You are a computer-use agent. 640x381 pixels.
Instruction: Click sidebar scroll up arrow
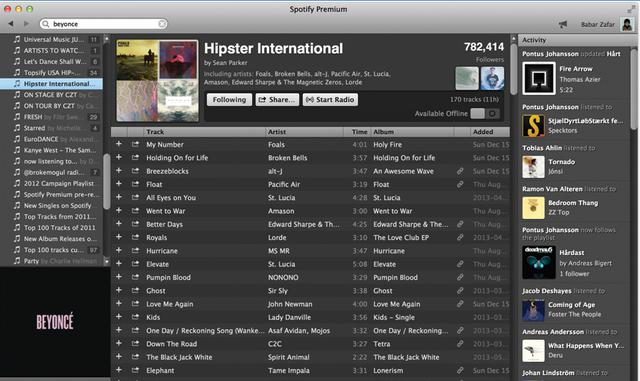(x=107, y=39)
